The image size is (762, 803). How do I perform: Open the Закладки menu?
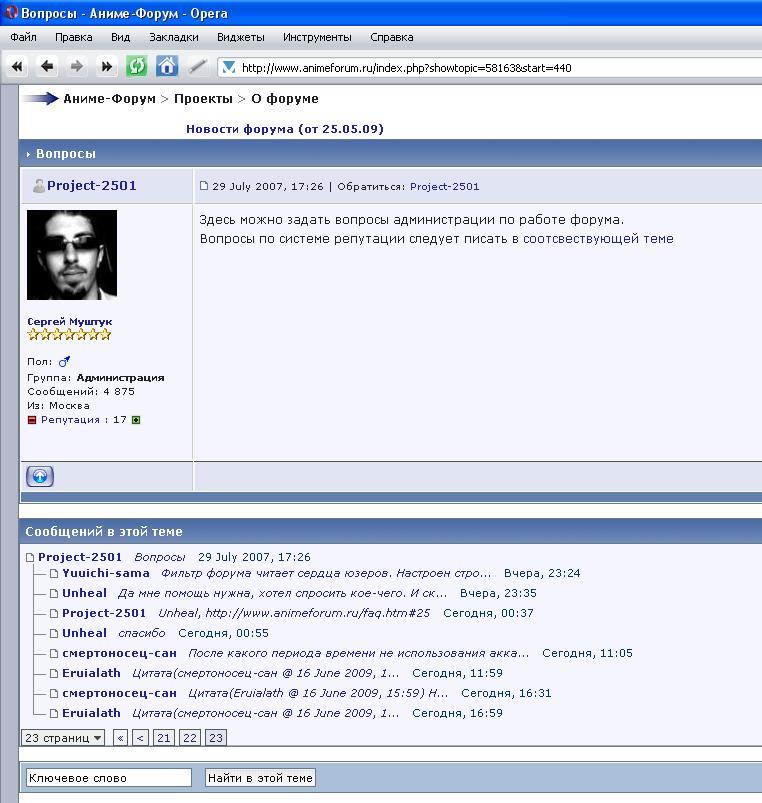(x=174, y=37)
